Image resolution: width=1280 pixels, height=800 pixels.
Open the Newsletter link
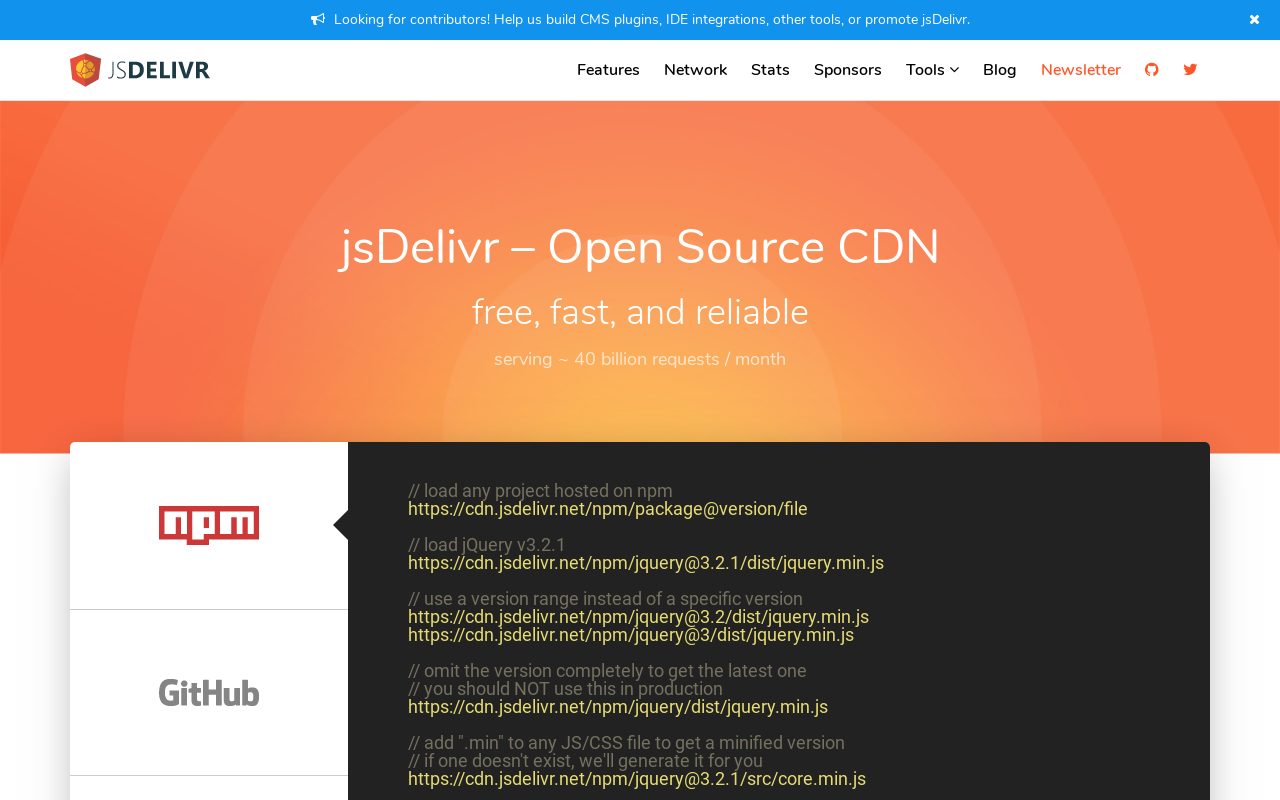[1081, 70]
